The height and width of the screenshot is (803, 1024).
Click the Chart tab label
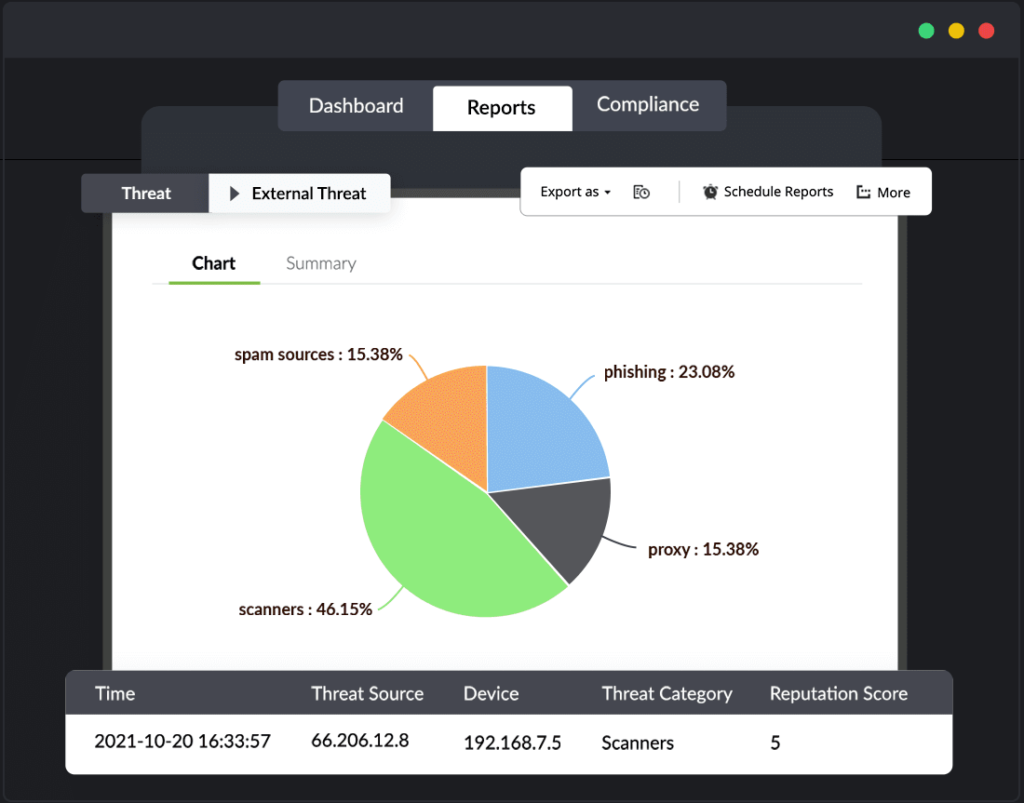[x=213, y=263]
